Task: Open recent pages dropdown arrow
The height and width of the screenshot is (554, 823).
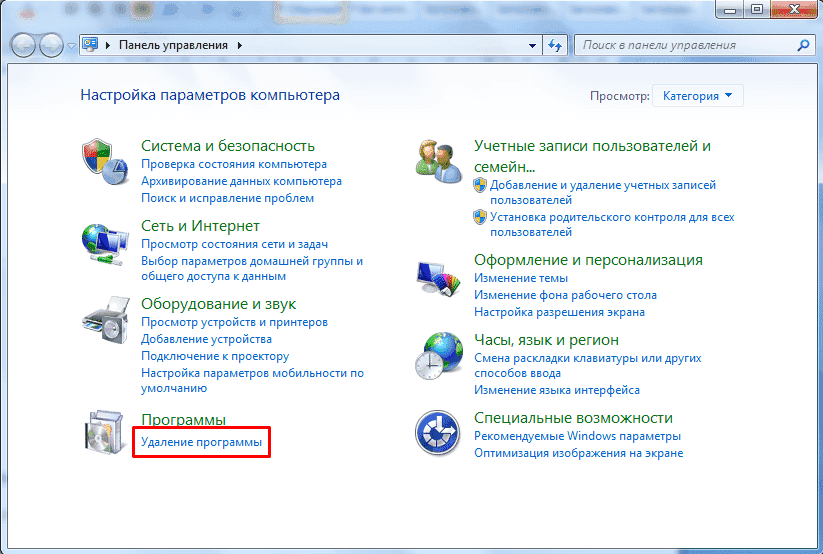Action: 71,46
